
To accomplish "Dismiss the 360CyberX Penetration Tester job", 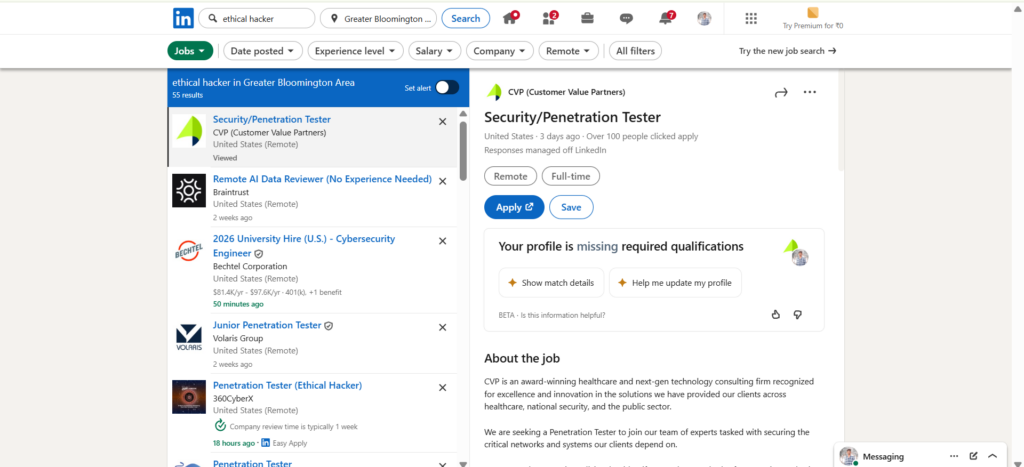I will click(442, 387).
